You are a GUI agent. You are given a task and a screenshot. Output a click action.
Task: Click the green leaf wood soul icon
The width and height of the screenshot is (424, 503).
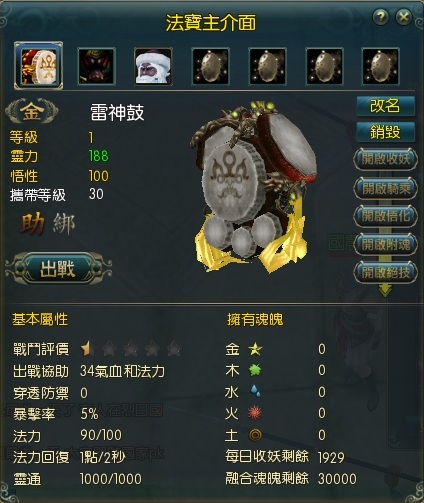click(255, 370)
